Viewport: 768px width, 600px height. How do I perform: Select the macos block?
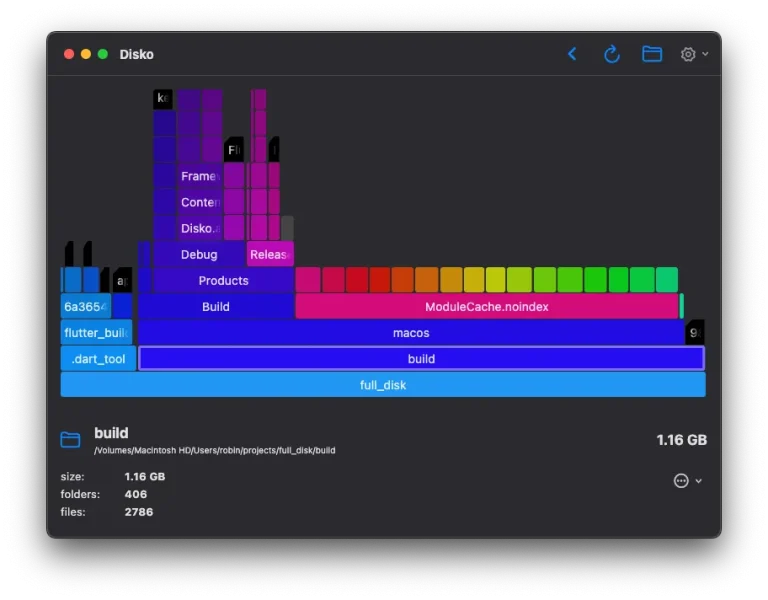tap(411, 333)
